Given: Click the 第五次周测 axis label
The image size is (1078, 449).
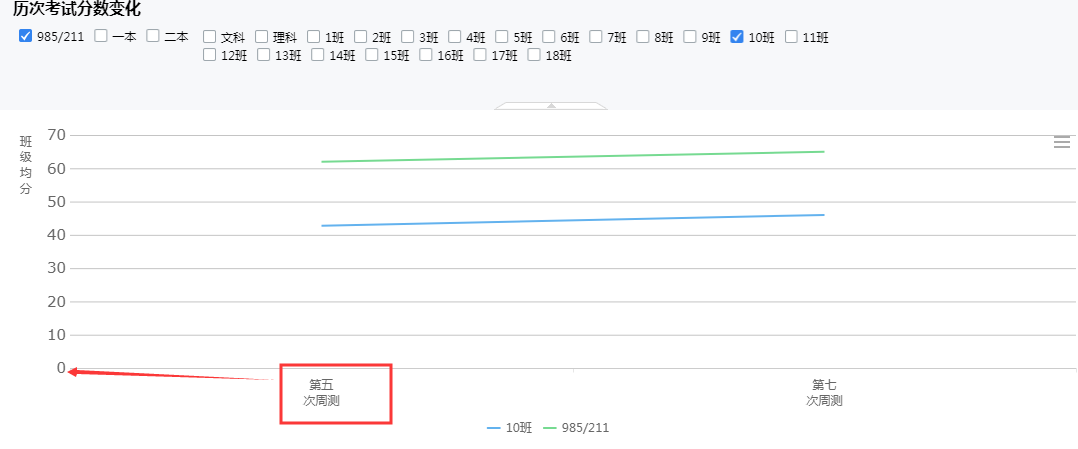Looking at the screenshot, I should (x=321, y=393).
